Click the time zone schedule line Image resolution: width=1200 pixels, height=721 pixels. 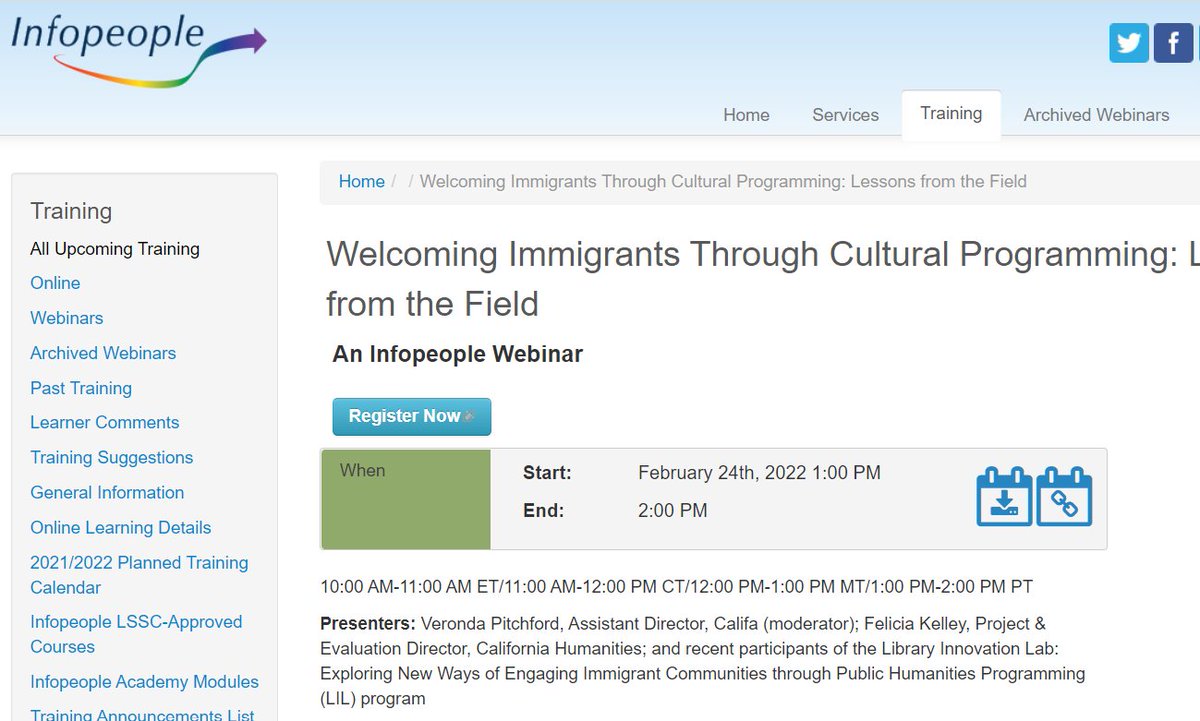[x=676, y=586]
